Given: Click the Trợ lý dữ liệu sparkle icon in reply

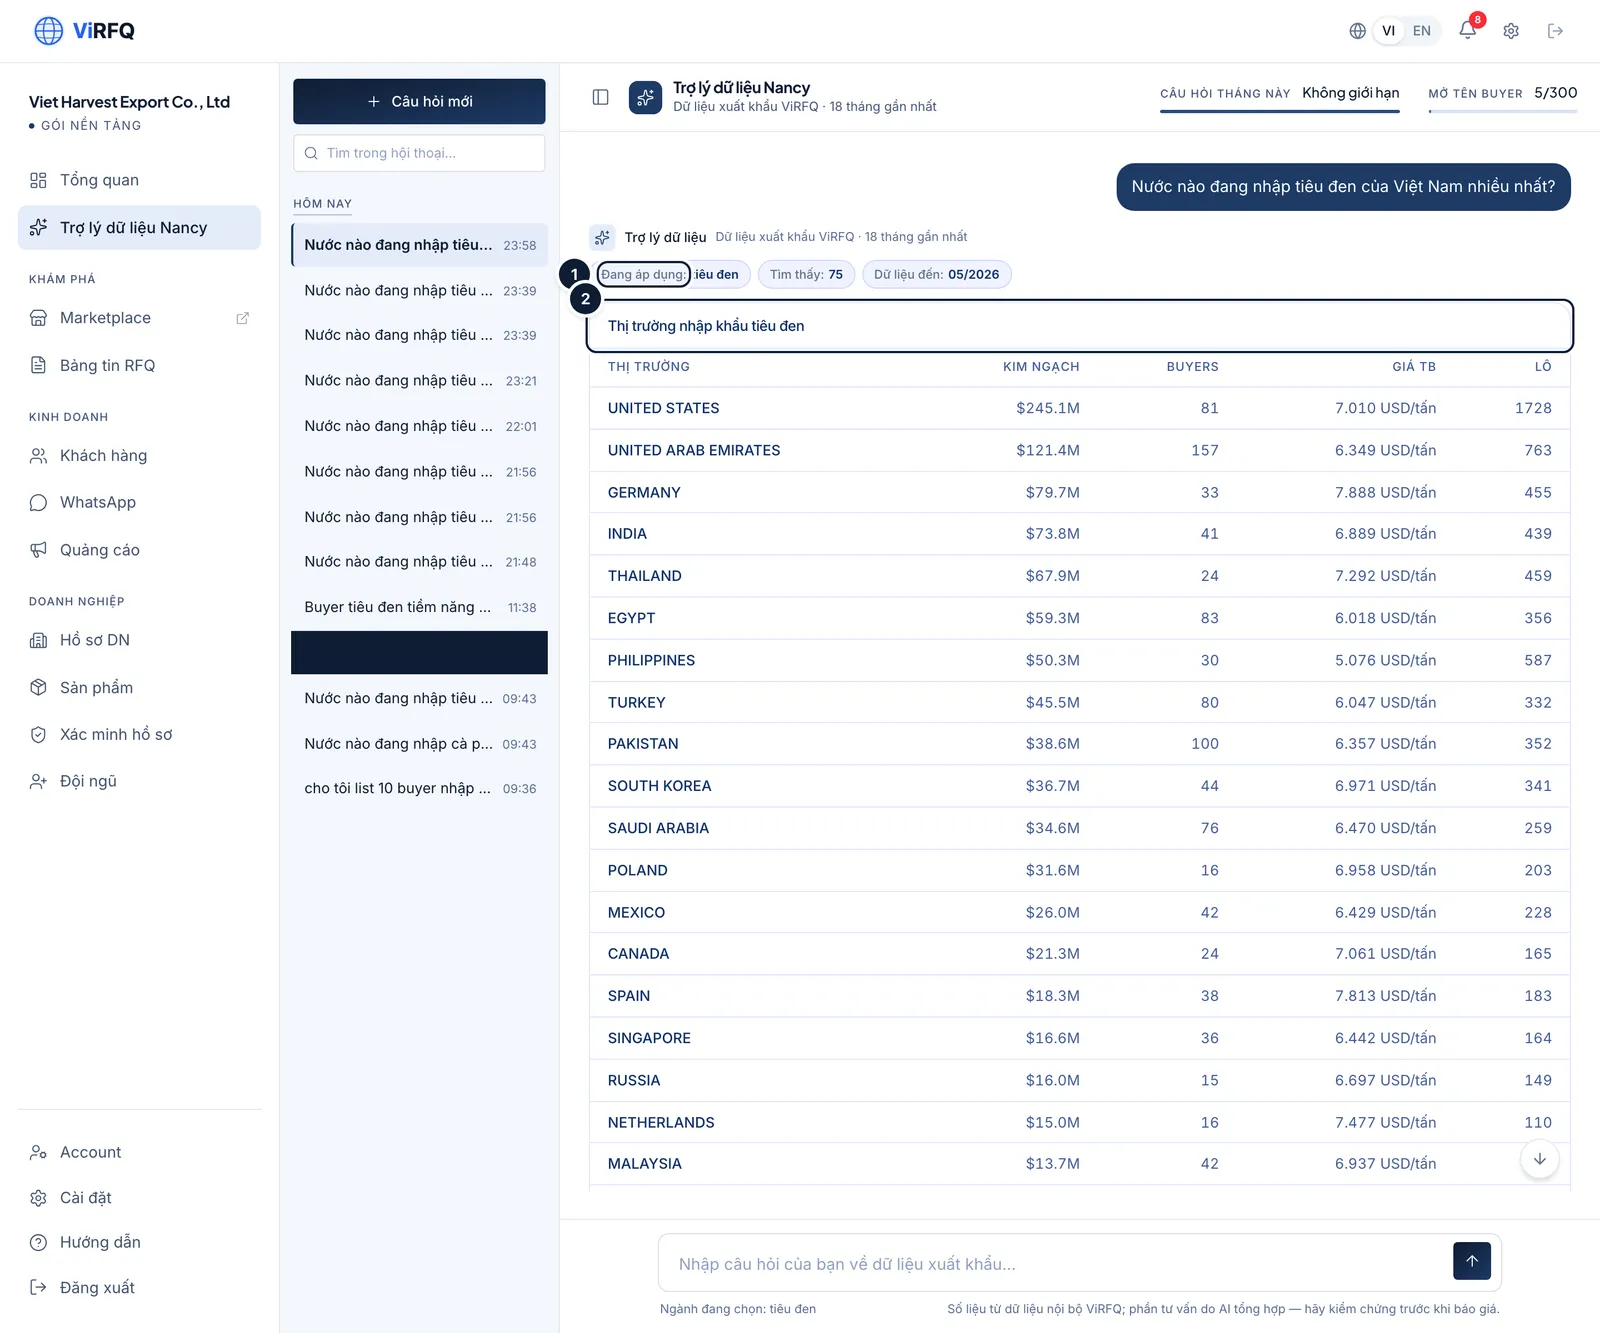Looking at the screenshot, I should 602,237.
